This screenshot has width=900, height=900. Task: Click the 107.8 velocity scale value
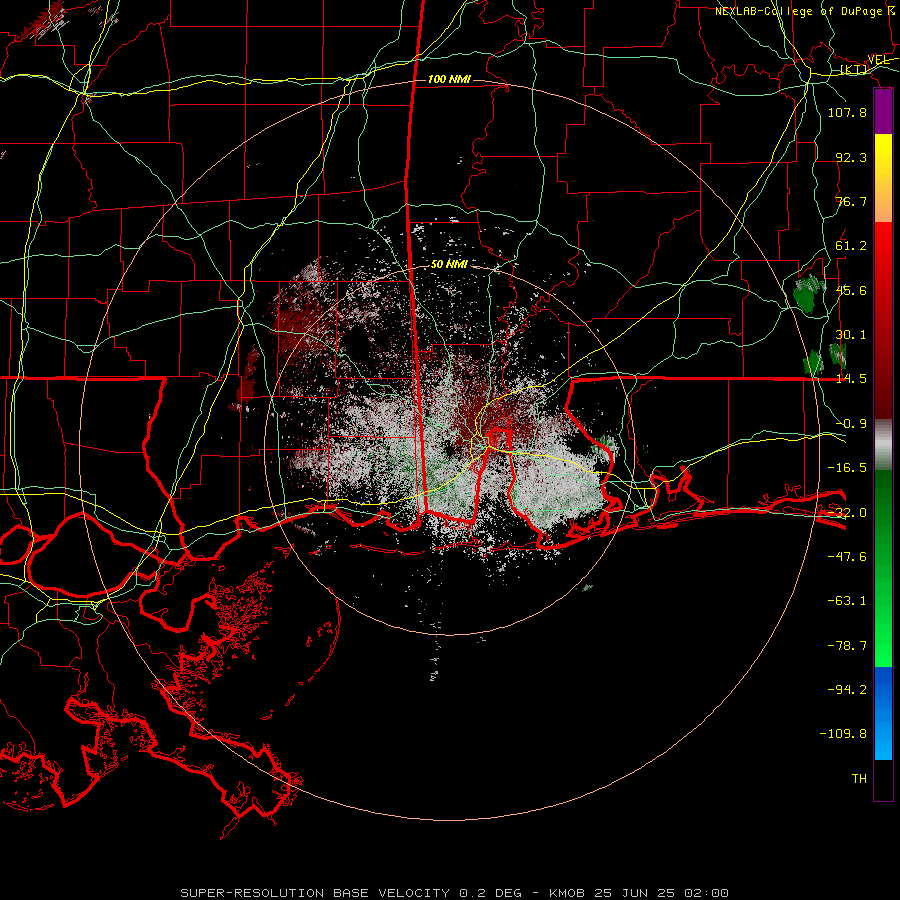[847, 112]
